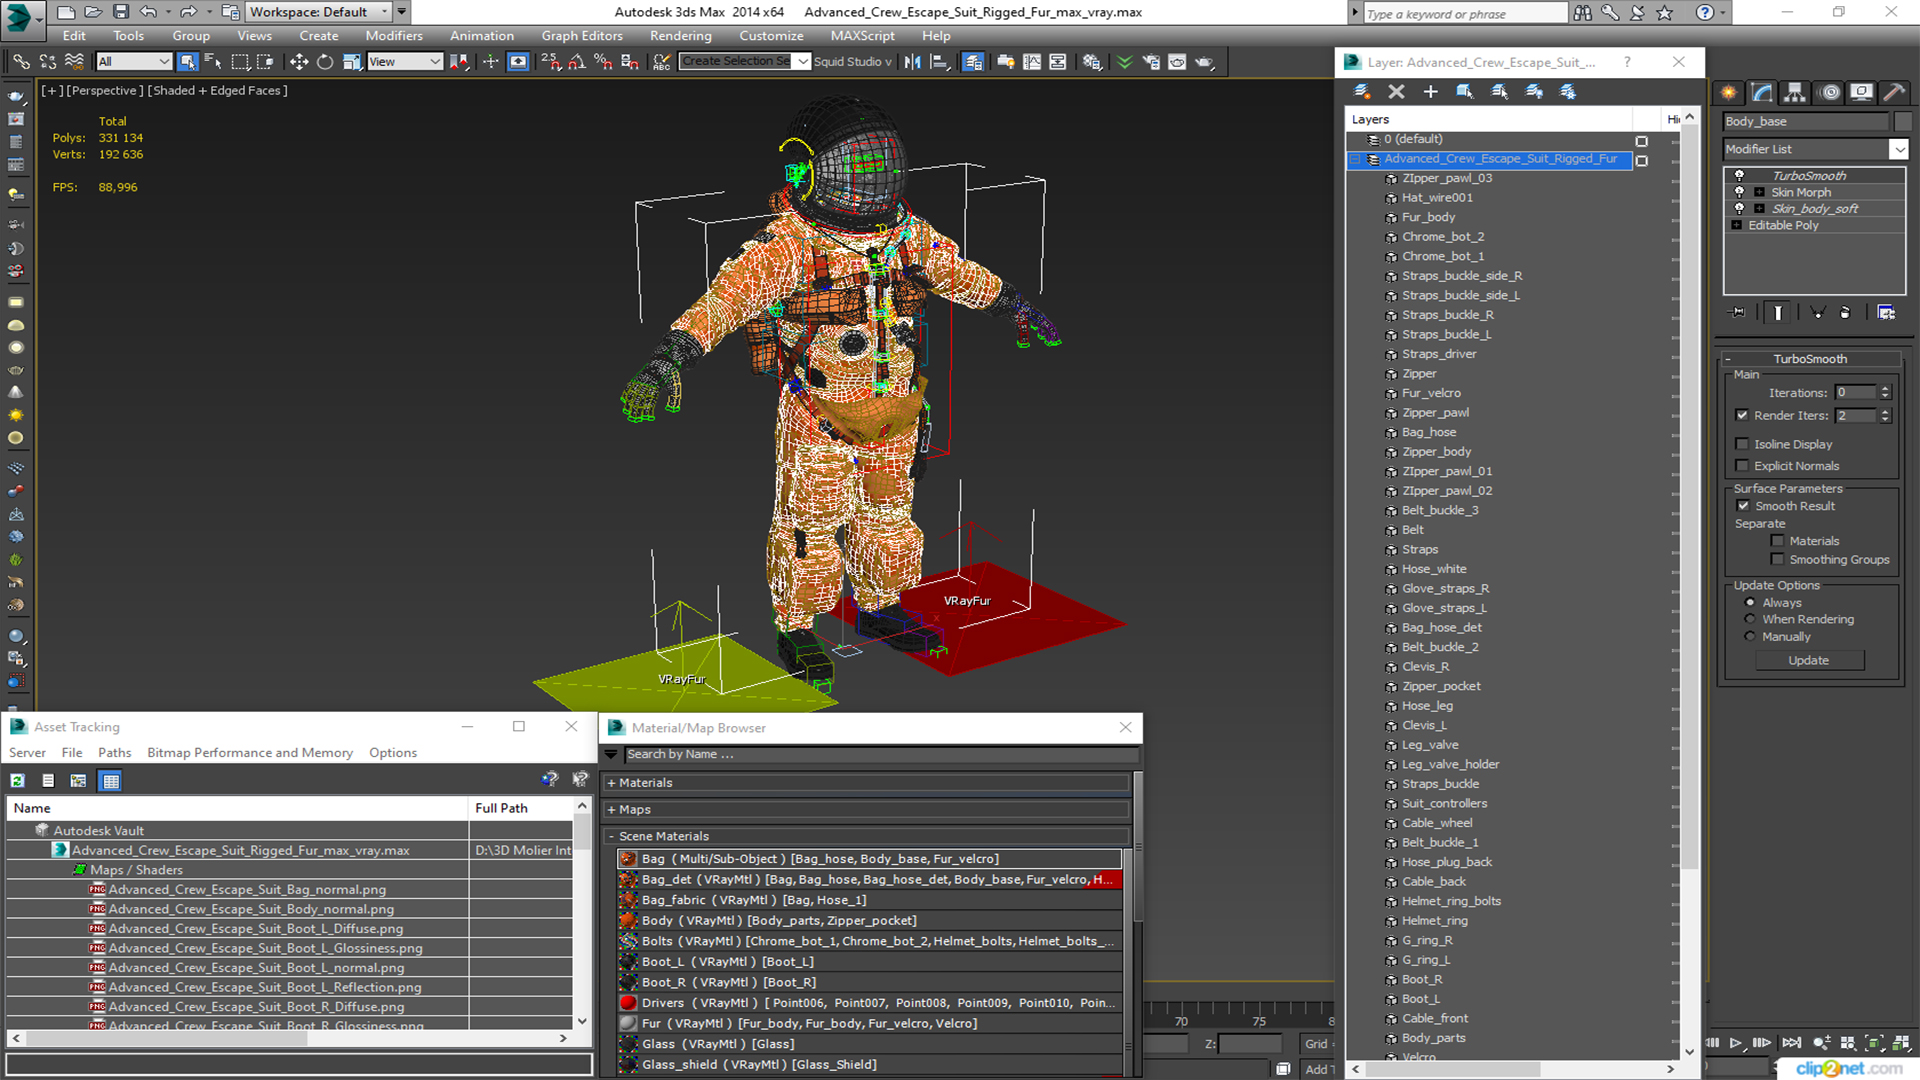Viewport: 1920px width, 1080px height.
Task: Click the TurboSmooth Update button
Action: (x=1808, y=661)
